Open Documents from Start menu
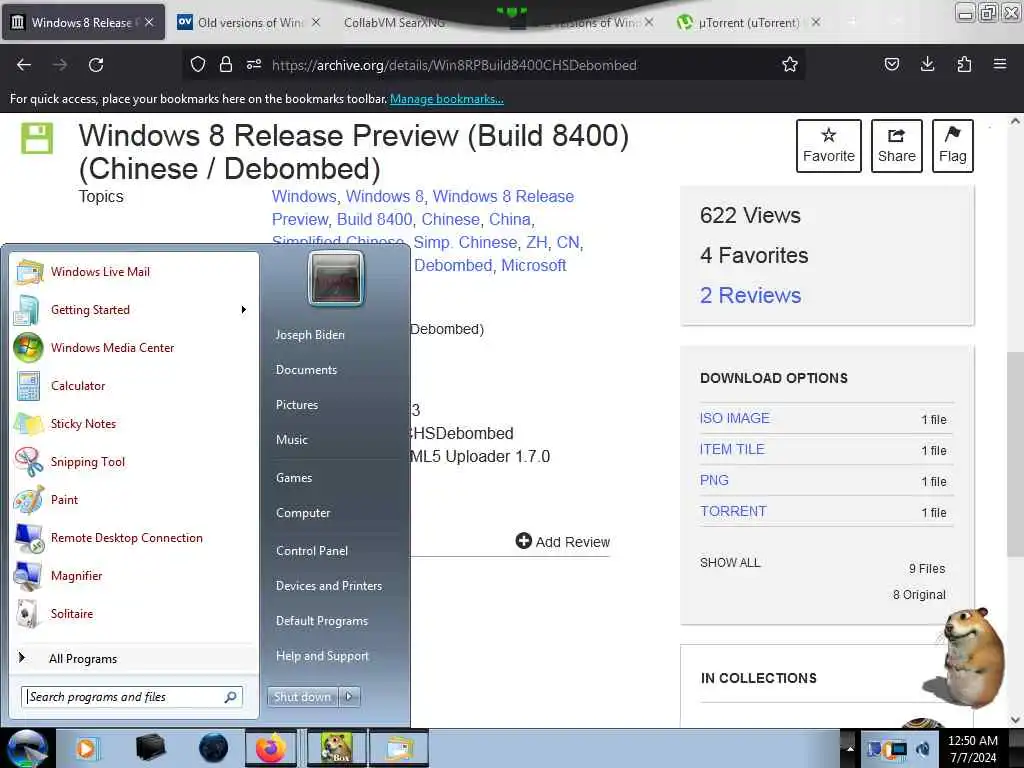 pyautogui.click(x=306, y=370)
